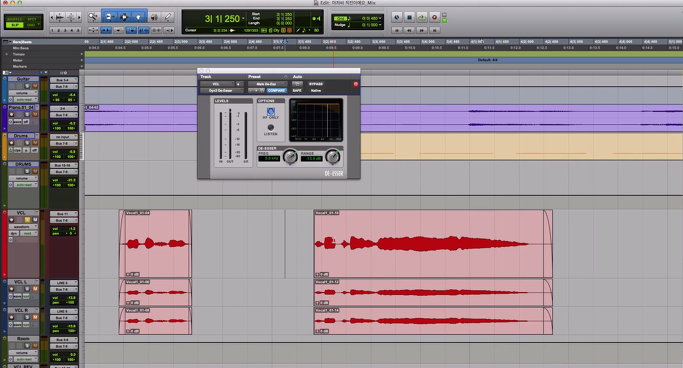Select the Zoomer tool
Image resolution: width=683 pixels, height=368 pixels.
[x=93, y=17]
